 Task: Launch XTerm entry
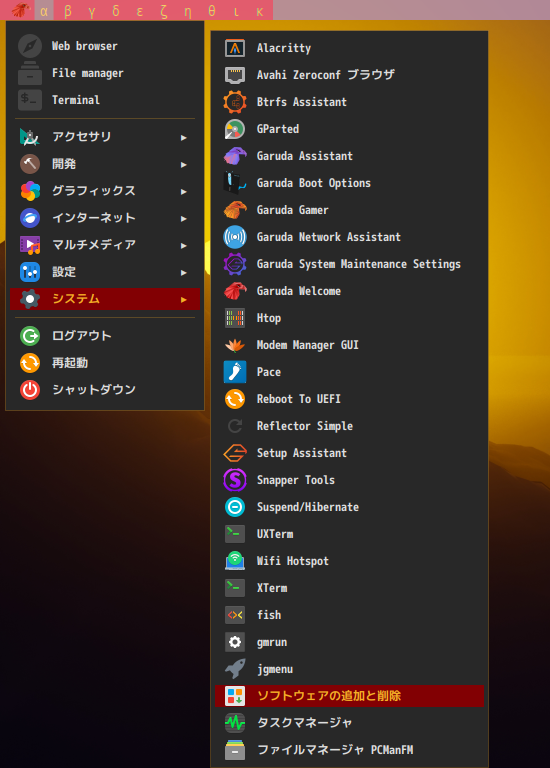point(349,588)
